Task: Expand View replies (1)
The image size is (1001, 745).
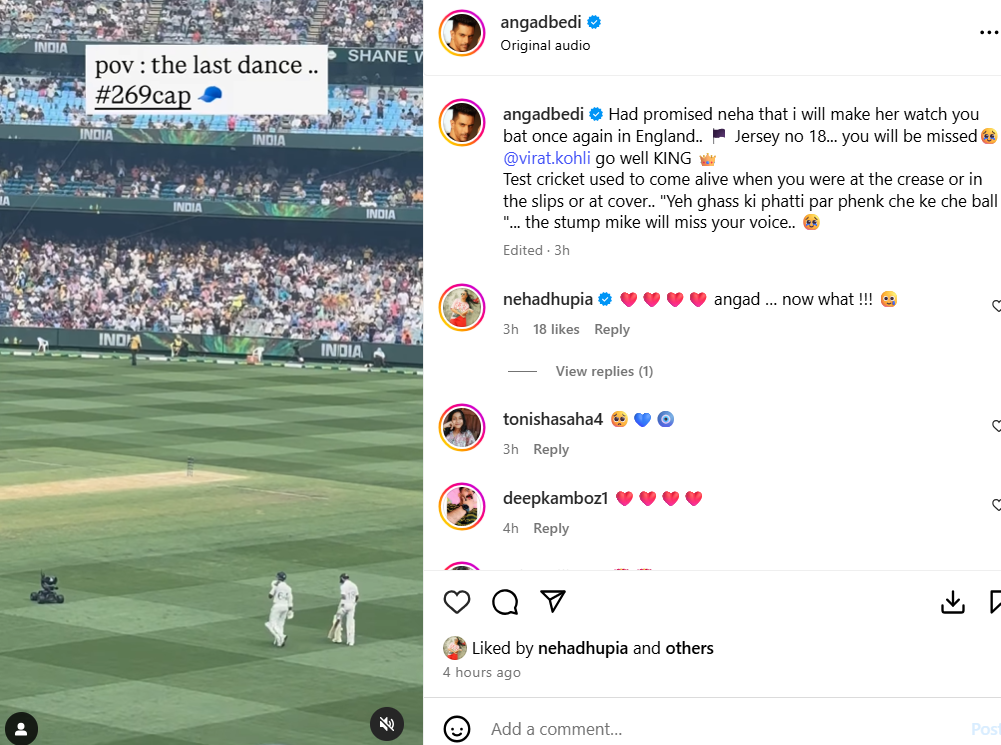Action: click(x=604, y=371)
